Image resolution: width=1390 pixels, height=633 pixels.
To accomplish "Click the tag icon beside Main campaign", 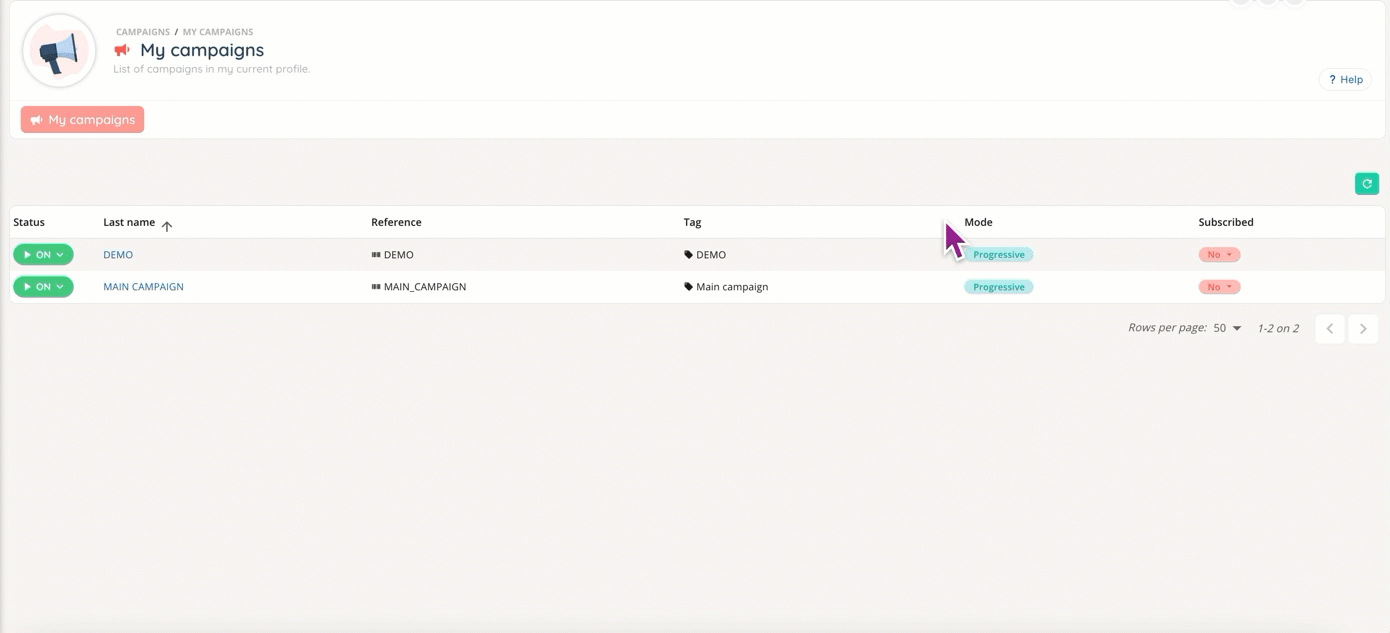I will pos(688,287).
